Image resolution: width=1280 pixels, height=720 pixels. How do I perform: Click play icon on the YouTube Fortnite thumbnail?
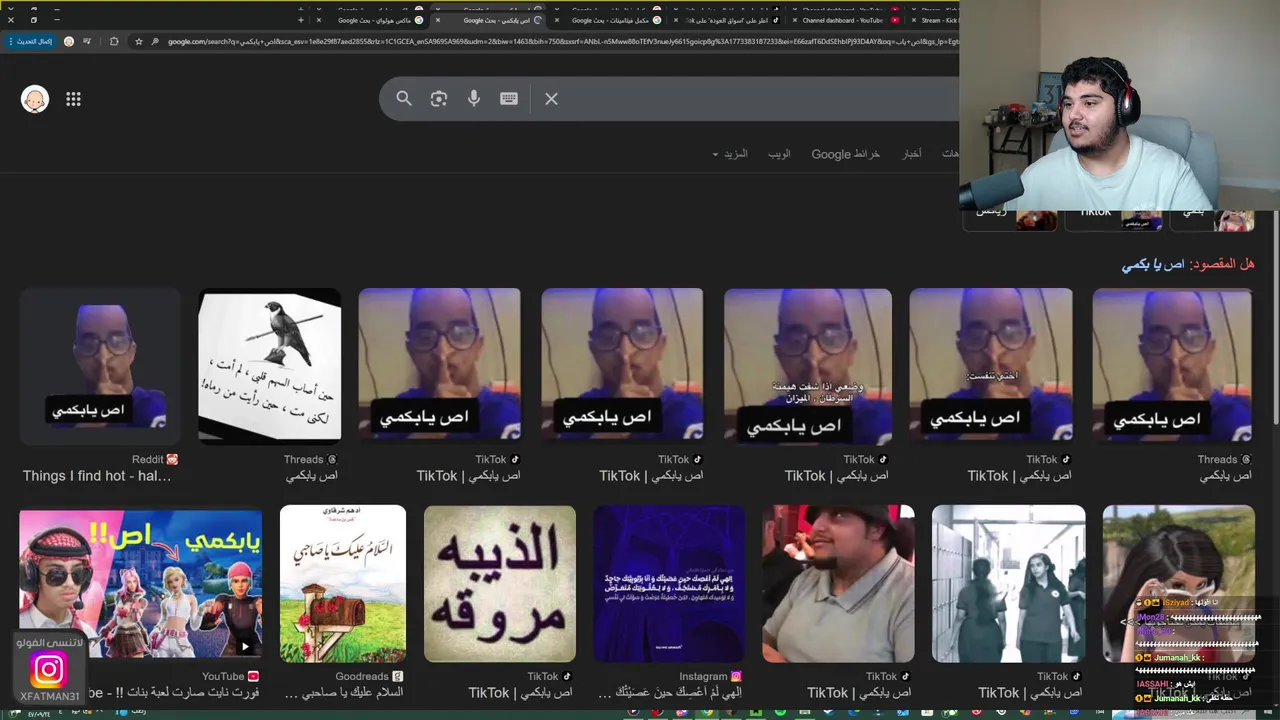point(245,646)
